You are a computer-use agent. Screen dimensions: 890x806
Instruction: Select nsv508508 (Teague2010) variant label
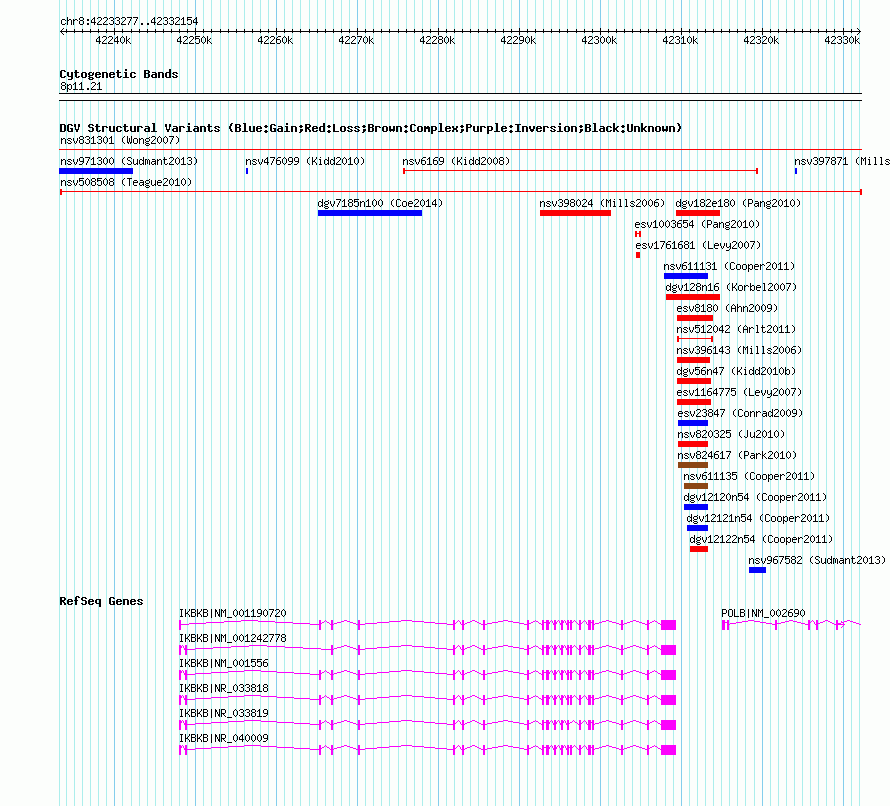click(126, 182)
